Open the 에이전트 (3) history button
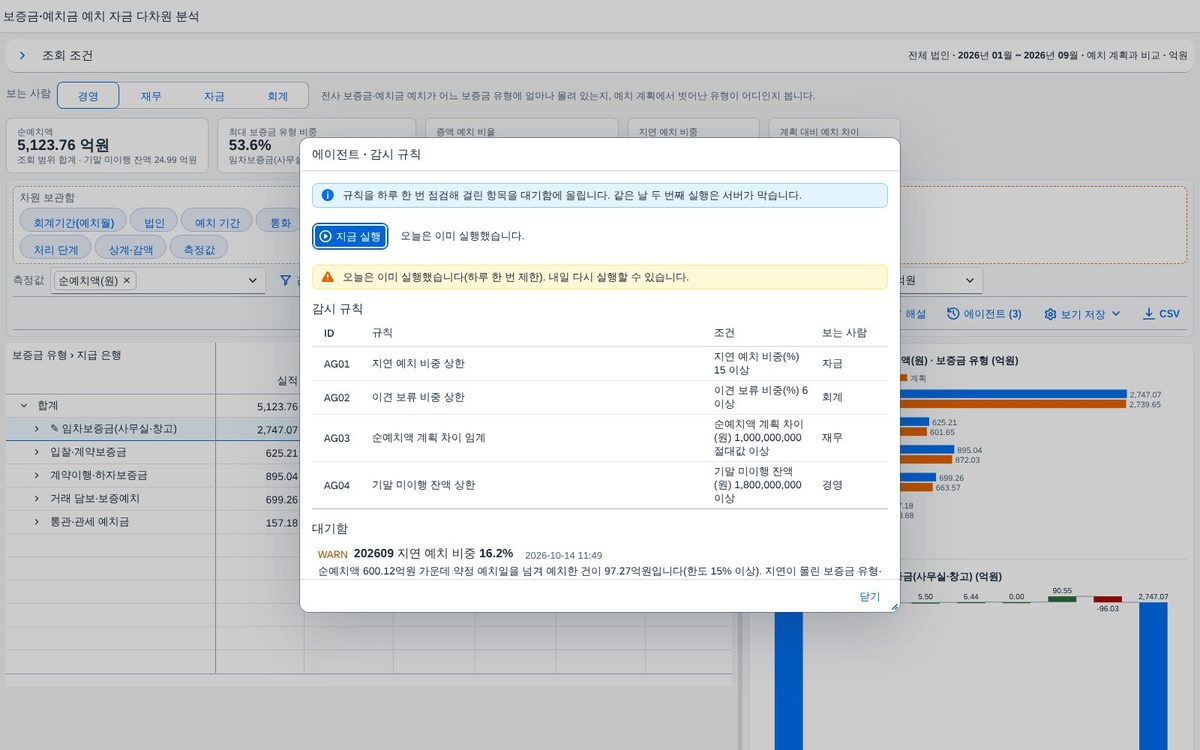 tap(984, 314)
